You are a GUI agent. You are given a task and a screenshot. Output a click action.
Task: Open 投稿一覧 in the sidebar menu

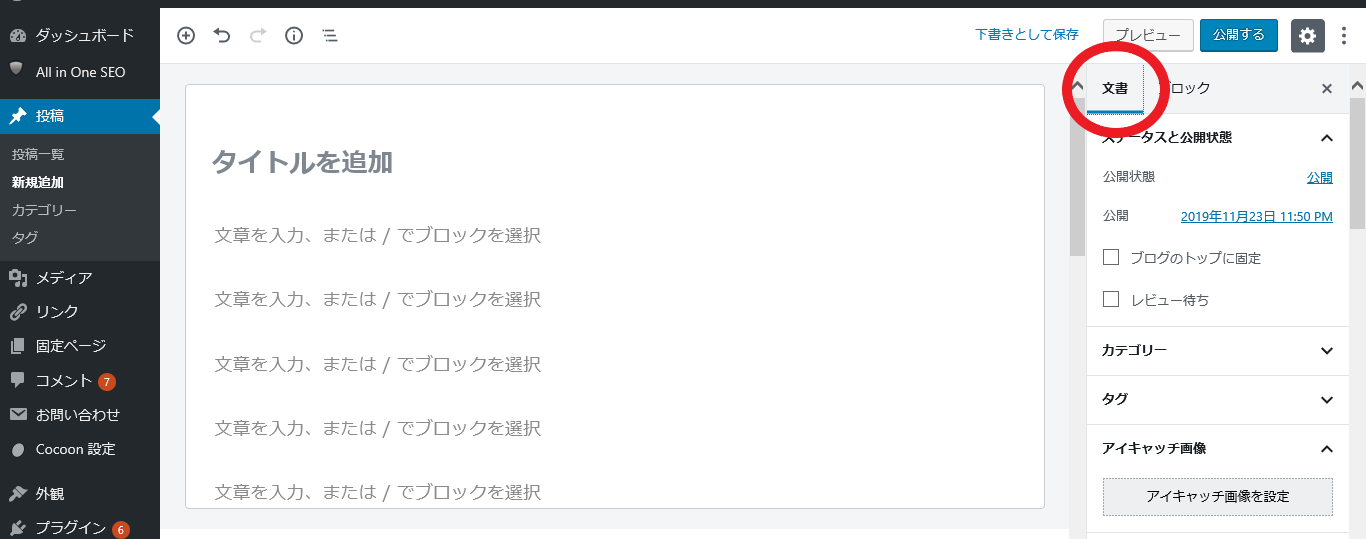[38, 155]
